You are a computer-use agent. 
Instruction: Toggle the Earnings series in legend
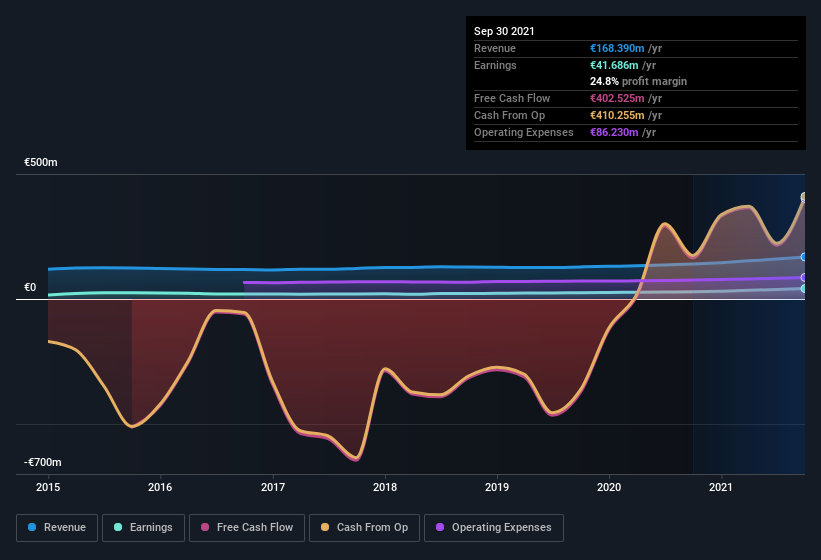tap(143, 528)
